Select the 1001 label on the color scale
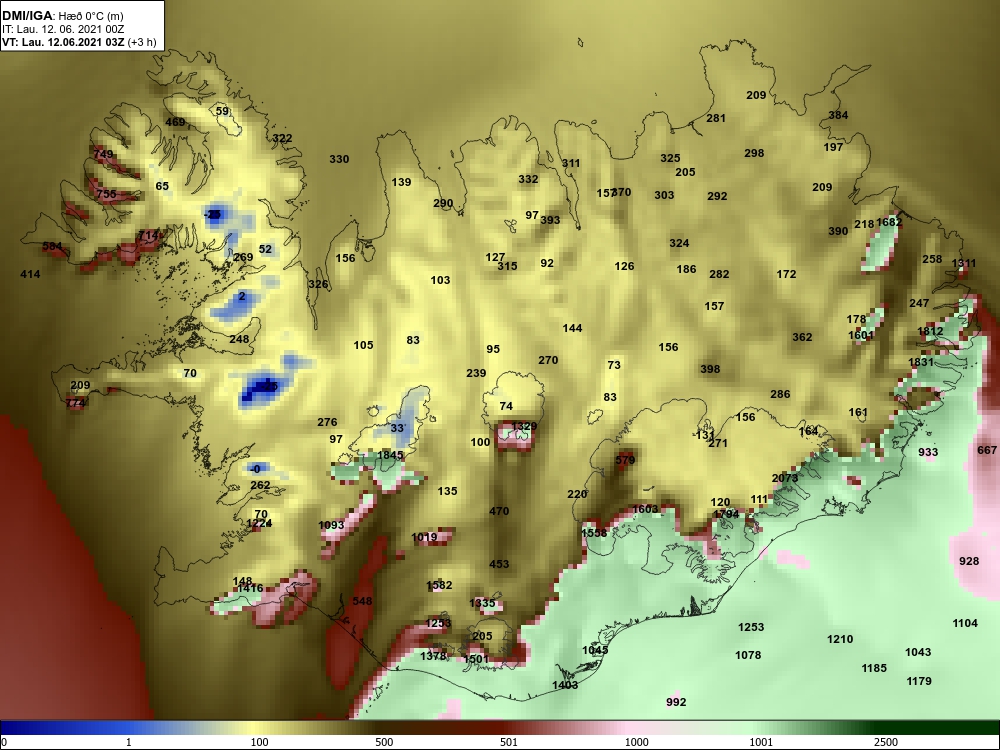 pos(760,742)
